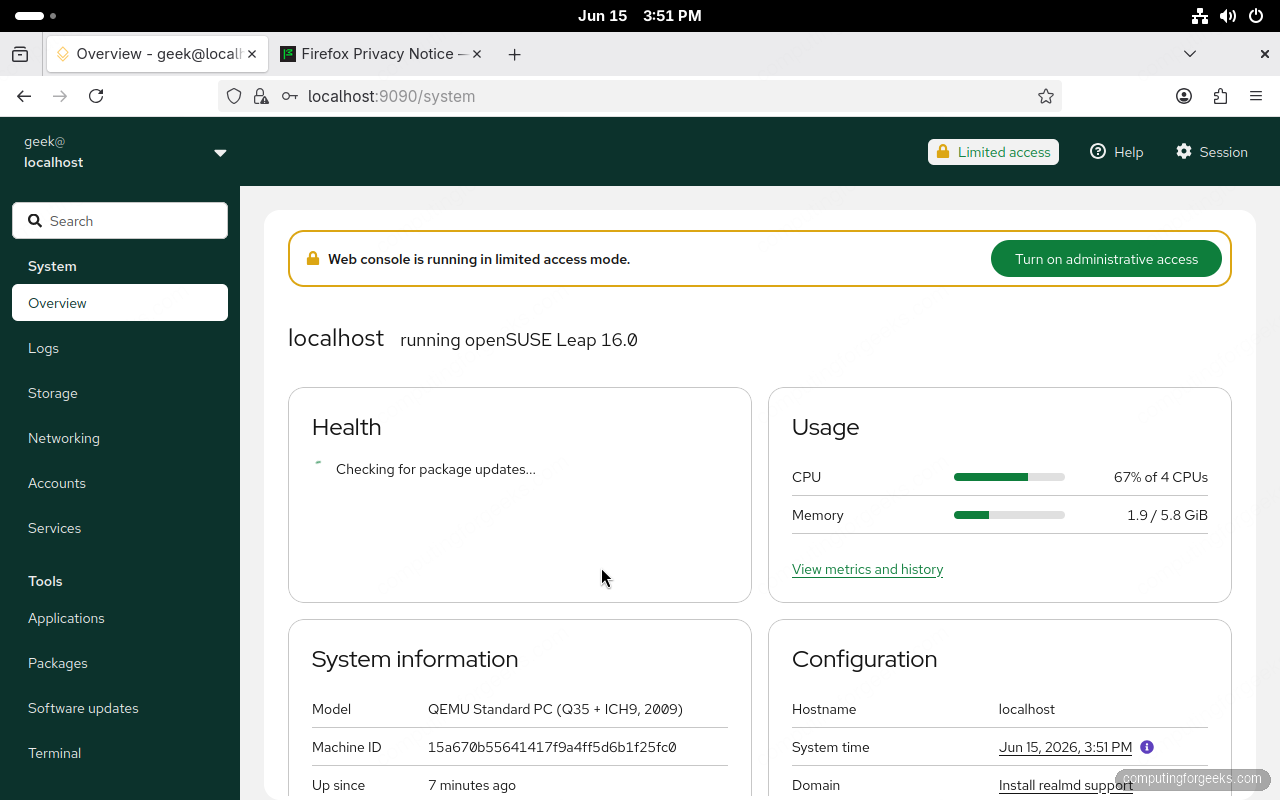Open the Activities pill in top-left corner
Image resolution: width=1280 pixels, height=800 pixels.
tap(36, 16)
